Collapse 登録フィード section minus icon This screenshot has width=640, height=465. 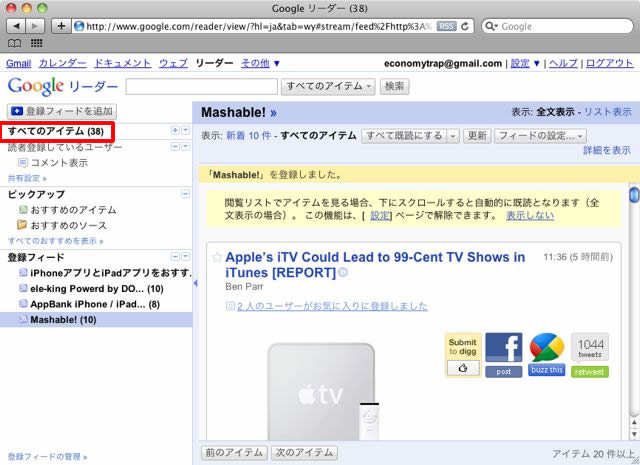175,256
